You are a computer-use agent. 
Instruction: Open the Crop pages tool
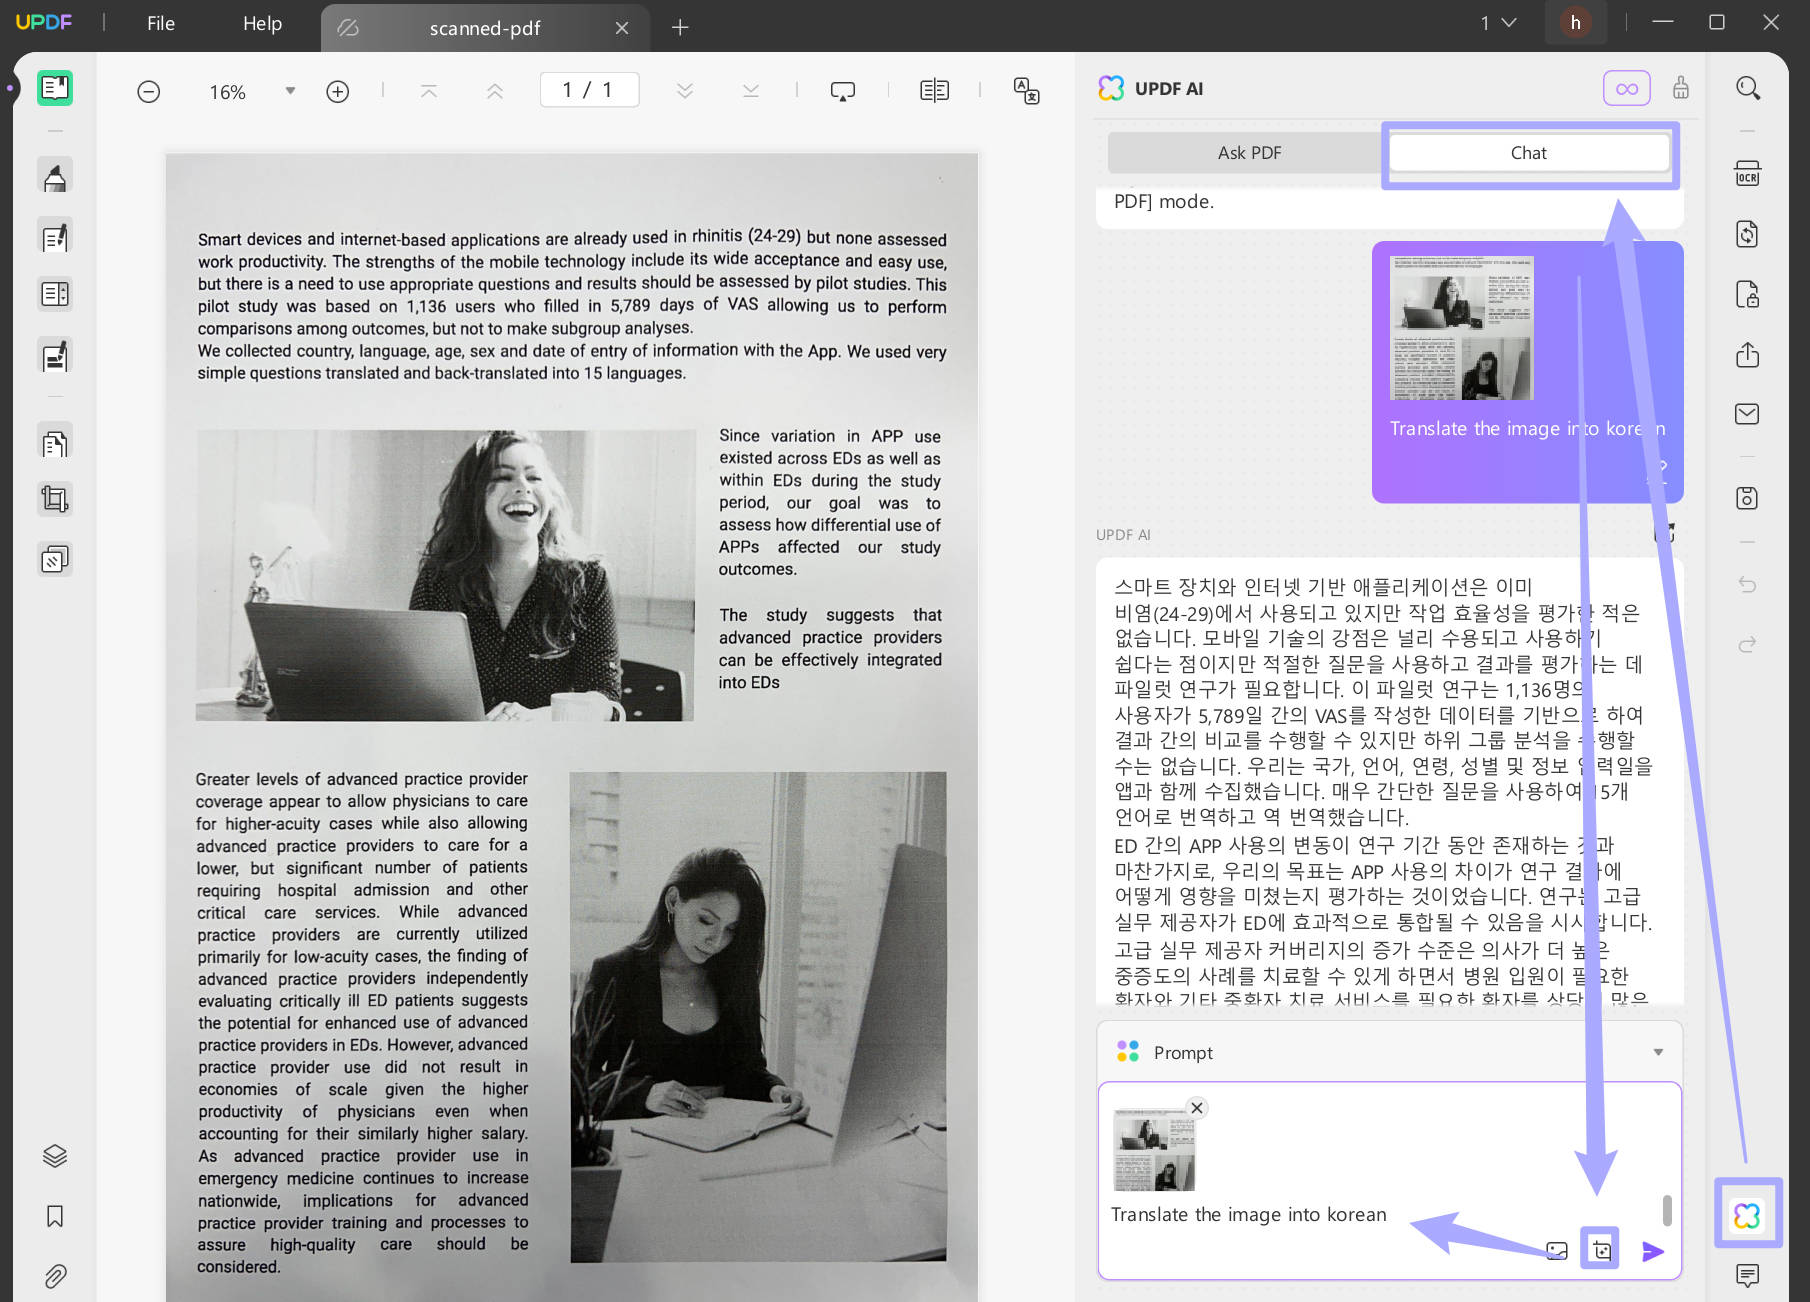point(54,498)
